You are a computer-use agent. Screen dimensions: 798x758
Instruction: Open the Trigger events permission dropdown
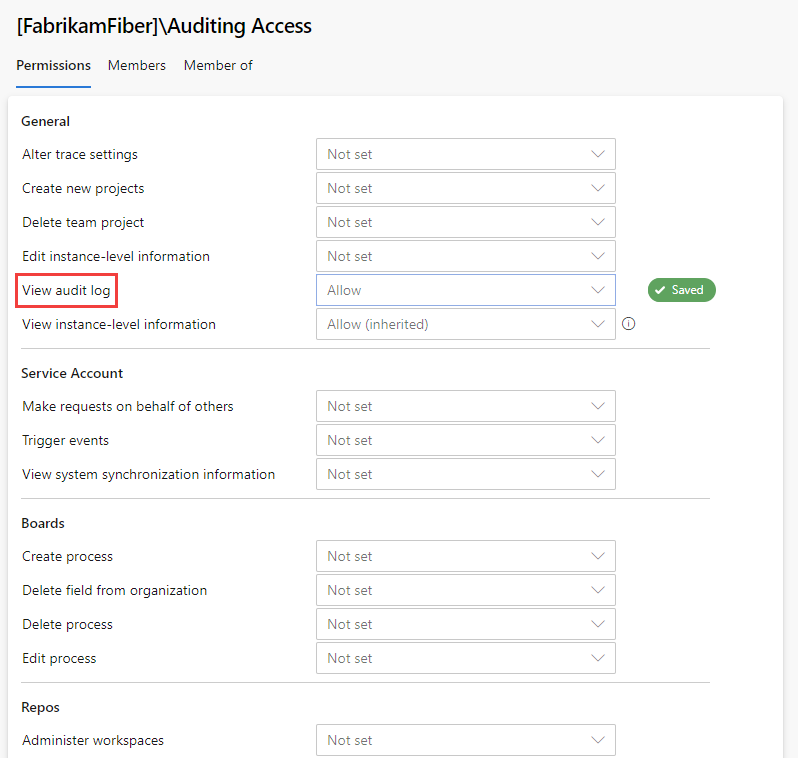pos(465,440)
